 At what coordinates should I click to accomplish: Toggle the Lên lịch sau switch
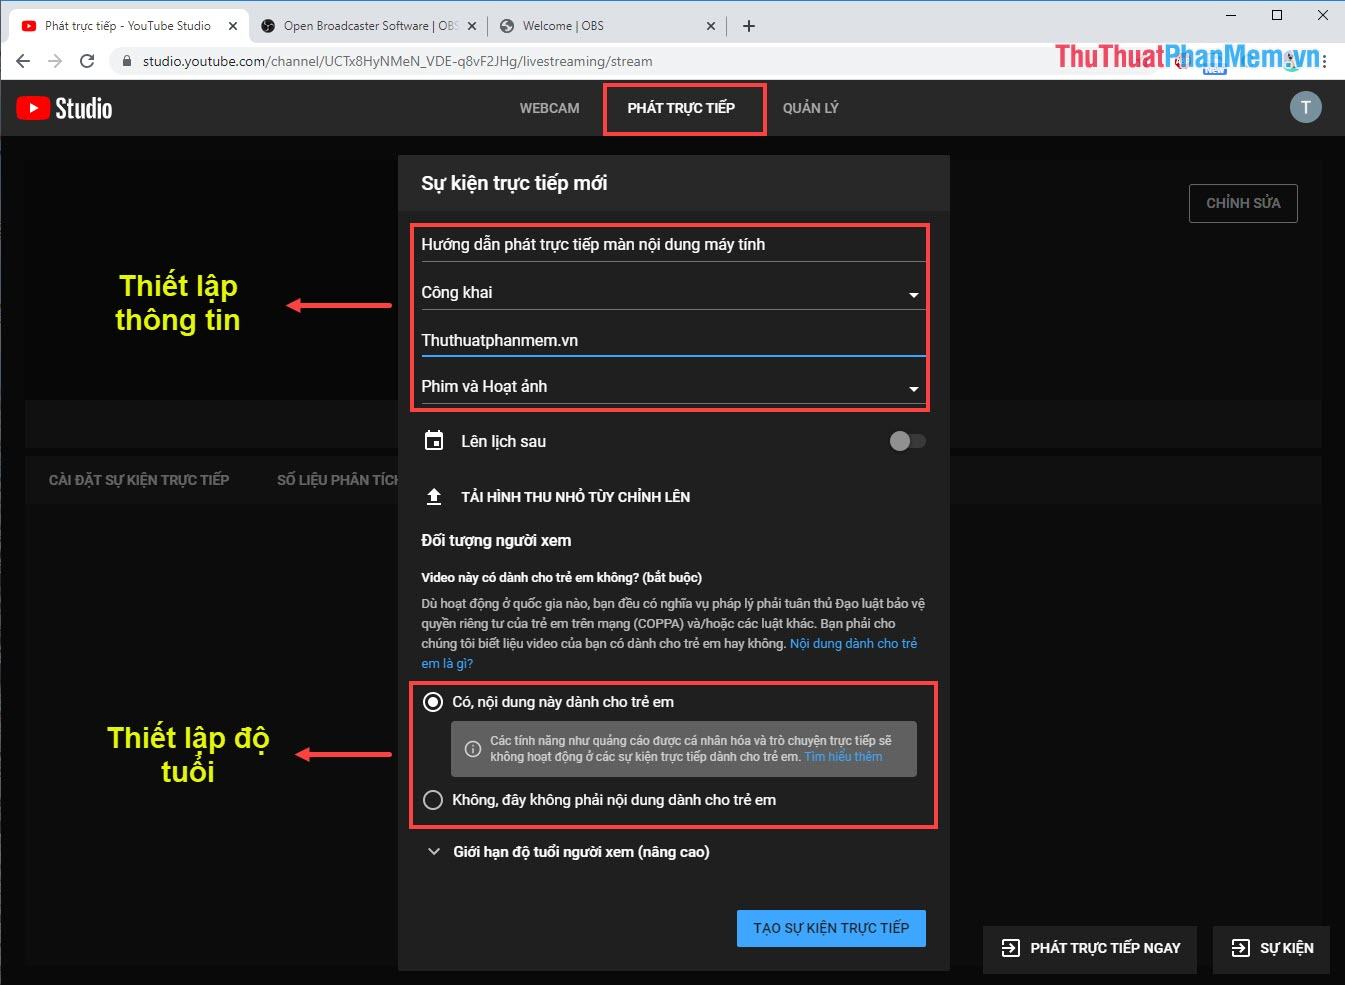pos(907,441)
